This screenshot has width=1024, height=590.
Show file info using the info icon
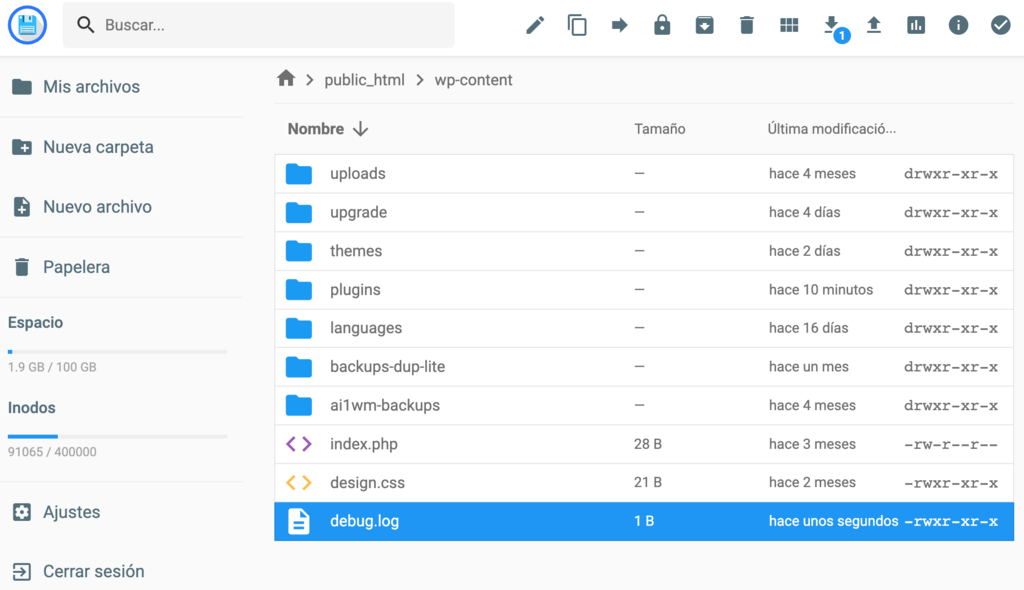click(x=958, y=24)
